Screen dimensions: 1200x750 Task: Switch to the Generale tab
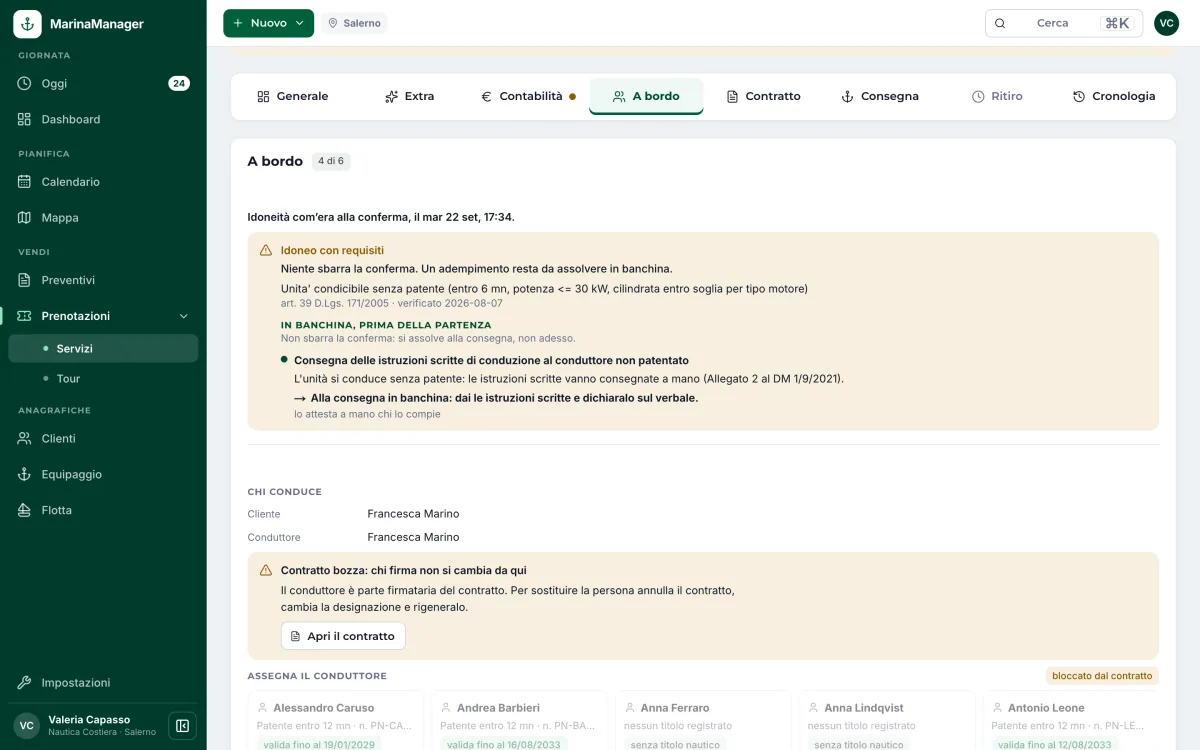[292, 96]
